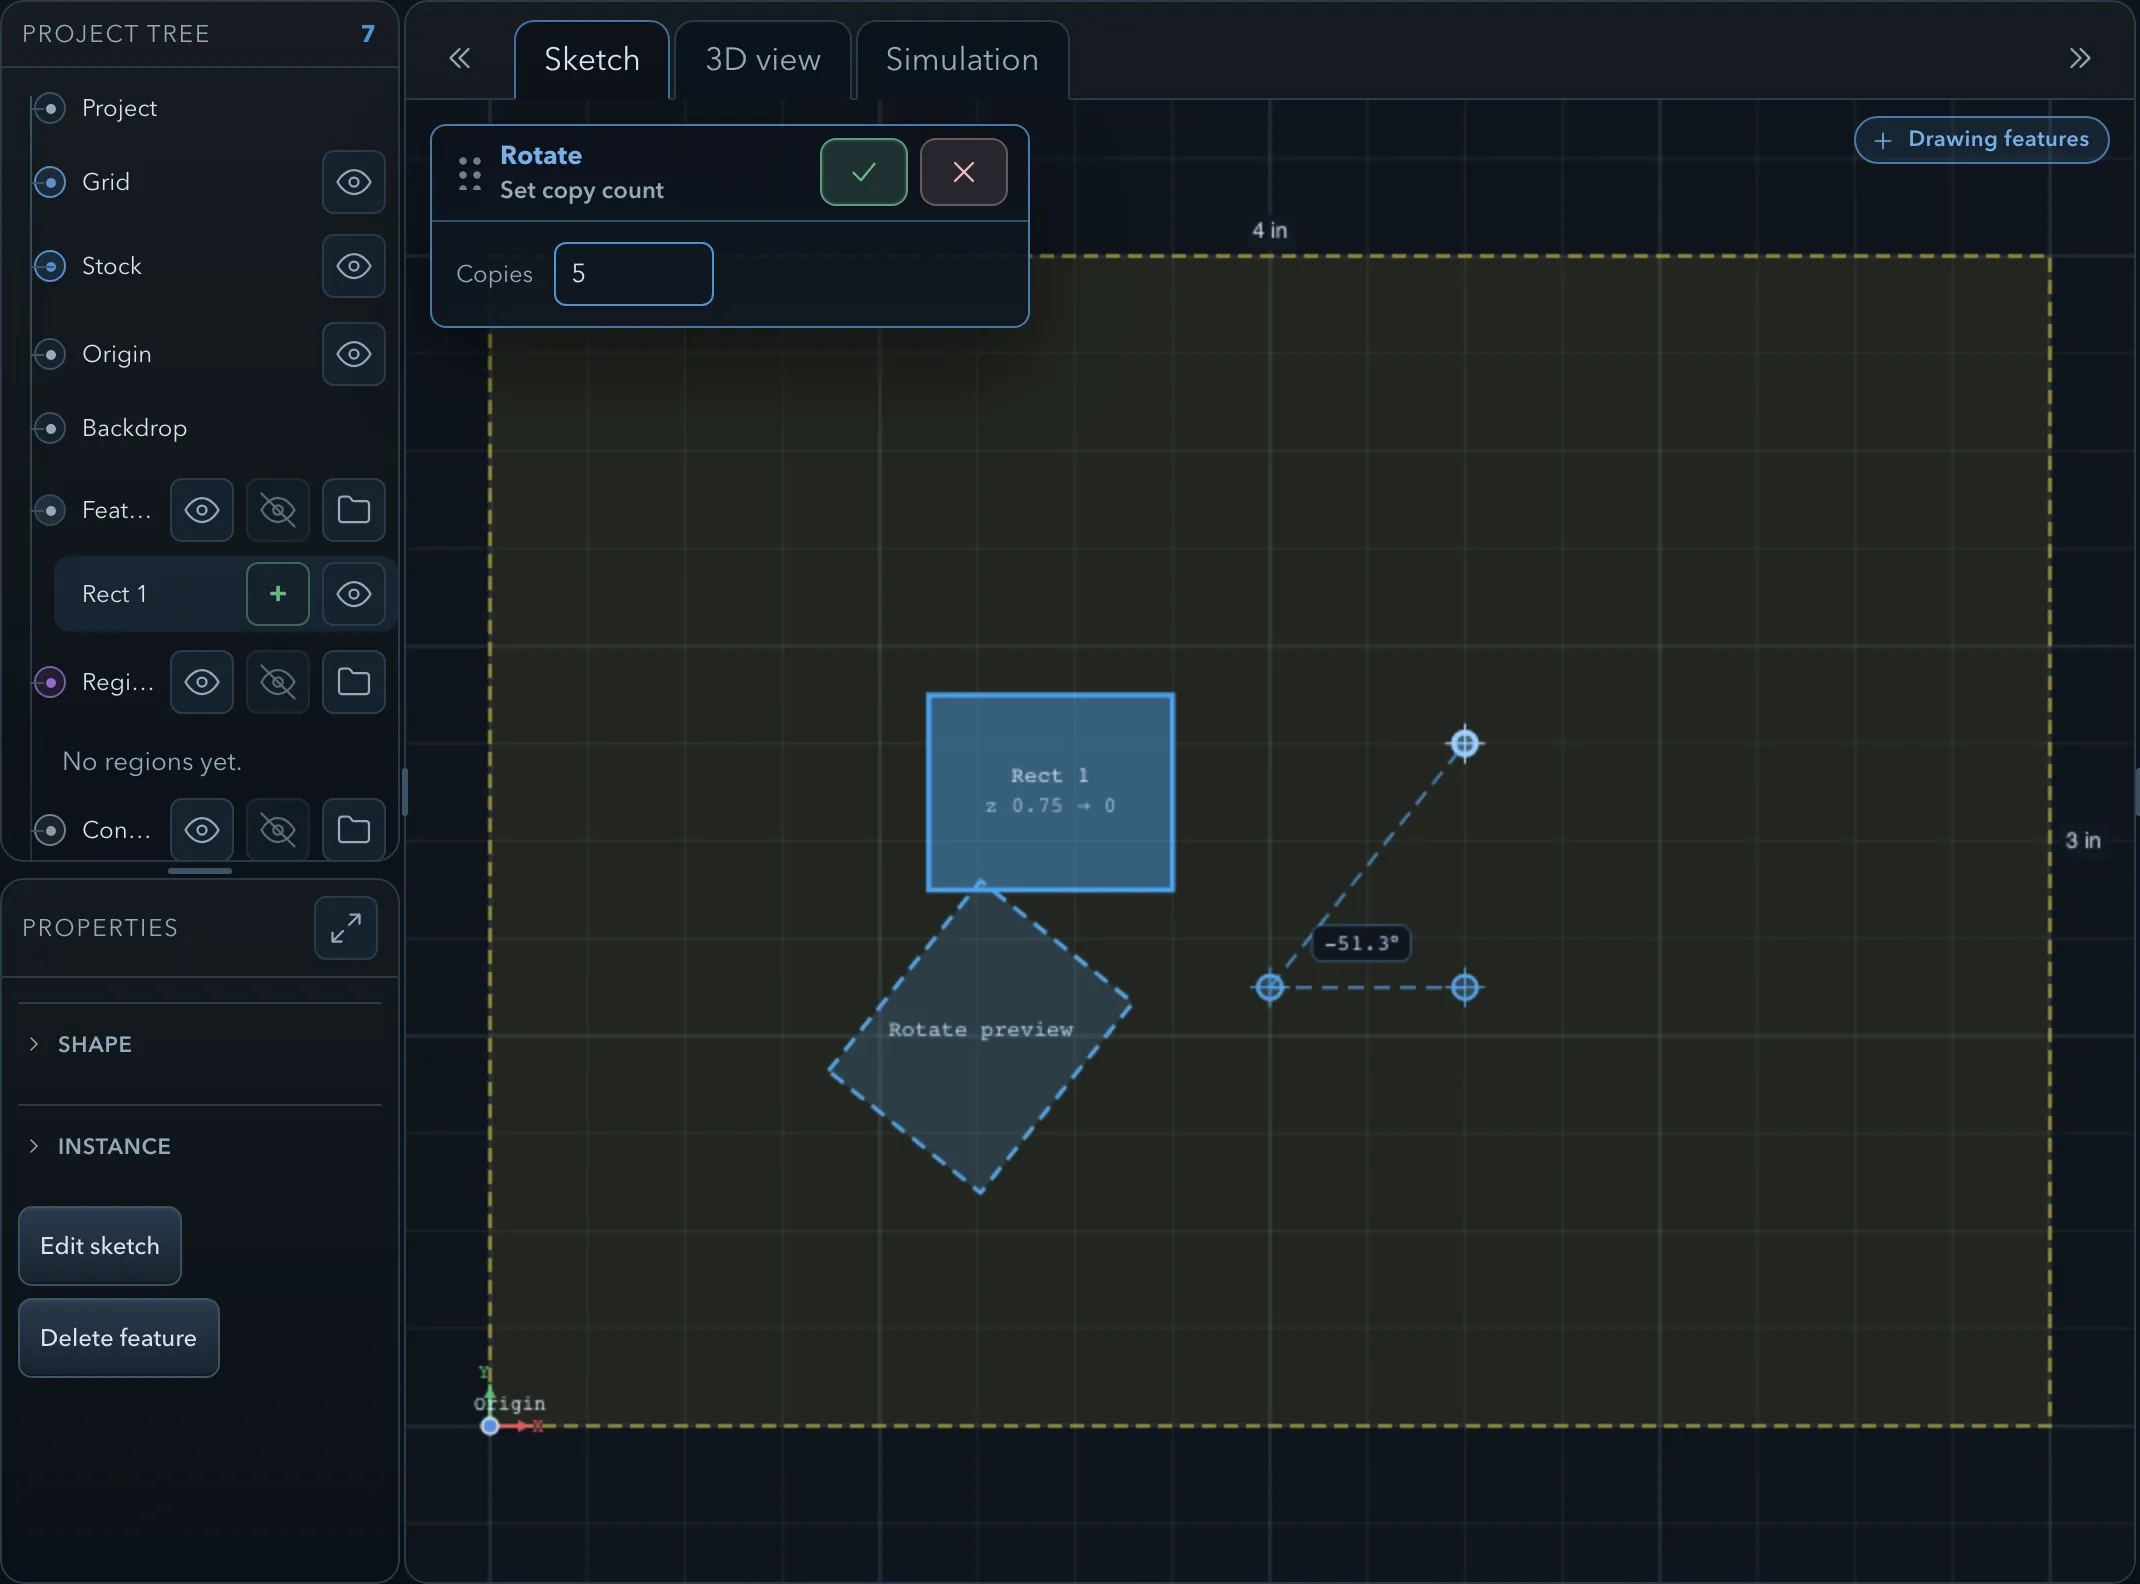Cancel the Rotate operation with the X

pyautogui.click(x=963, y=172)
